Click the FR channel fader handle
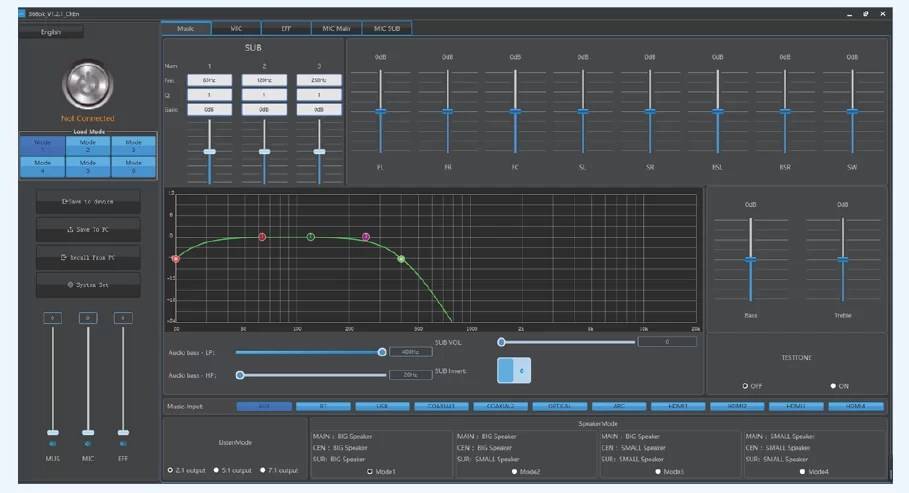Image resolution: width=909 pixels, height=493 pixels. point(448,111)
